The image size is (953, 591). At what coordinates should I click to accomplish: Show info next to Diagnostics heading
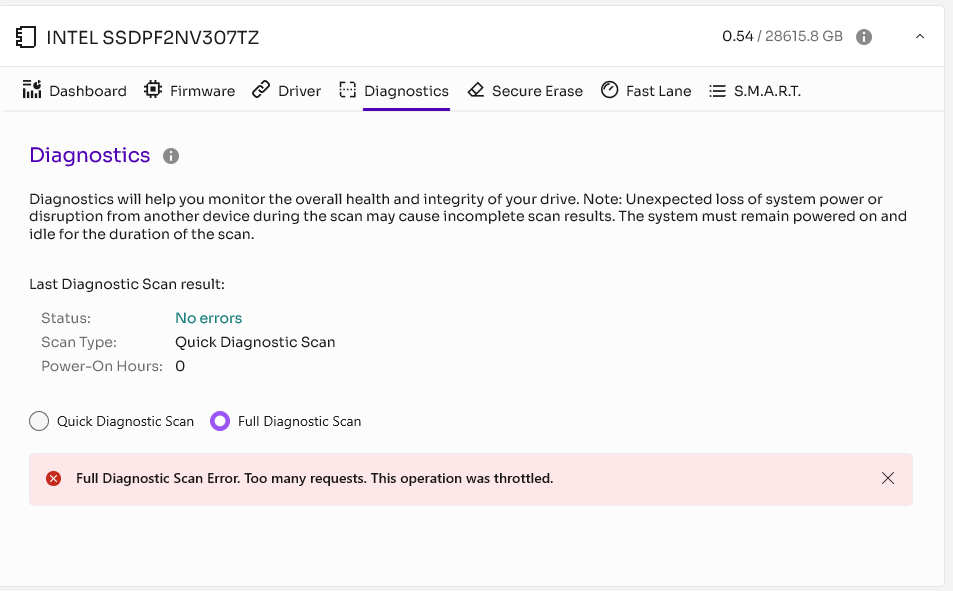[x=171, y=156]
